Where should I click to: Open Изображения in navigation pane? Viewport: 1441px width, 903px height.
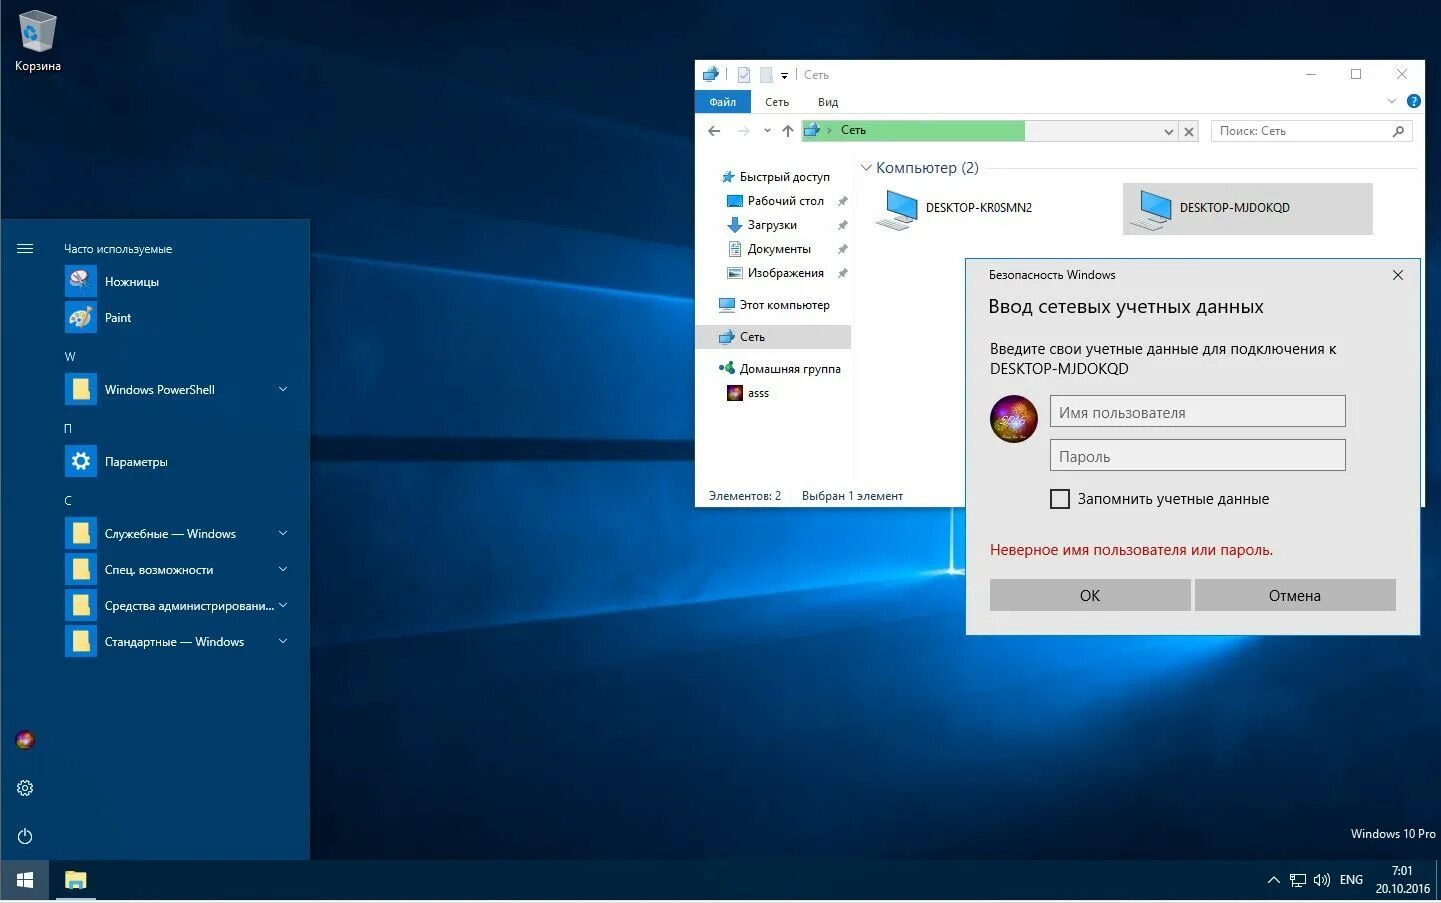pos(785,273)
